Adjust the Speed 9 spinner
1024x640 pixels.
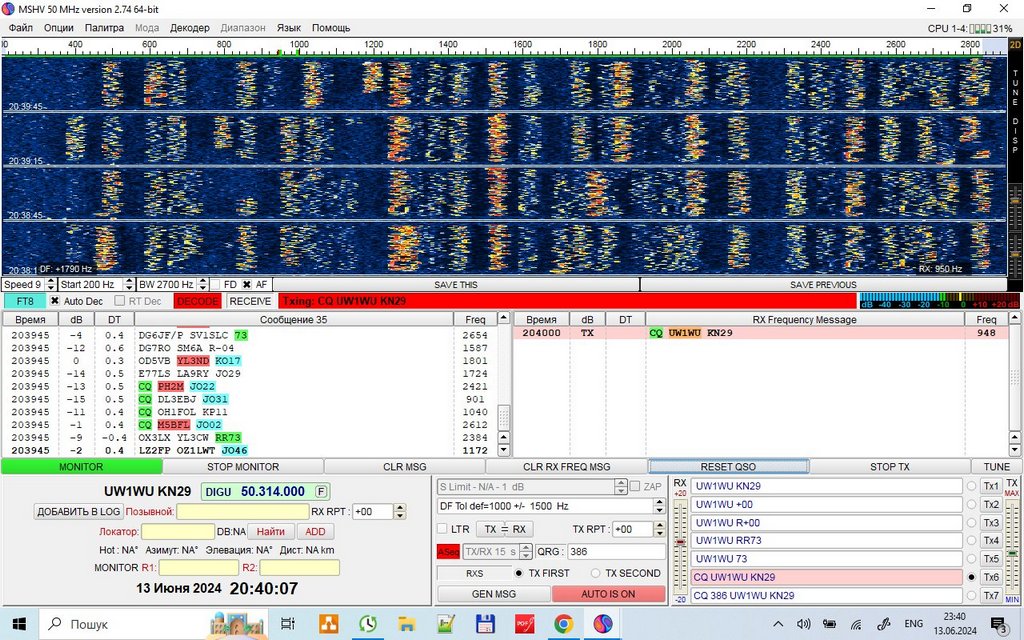(51, 285)
